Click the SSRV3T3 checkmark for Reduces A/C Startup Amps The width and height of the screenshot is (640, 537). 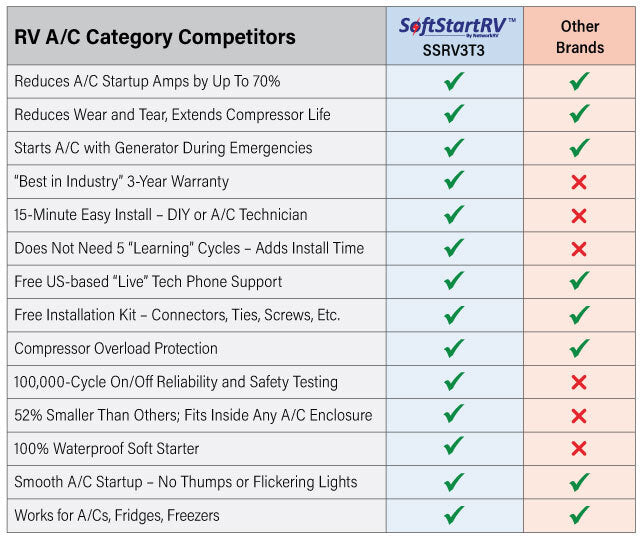[454, 81]
